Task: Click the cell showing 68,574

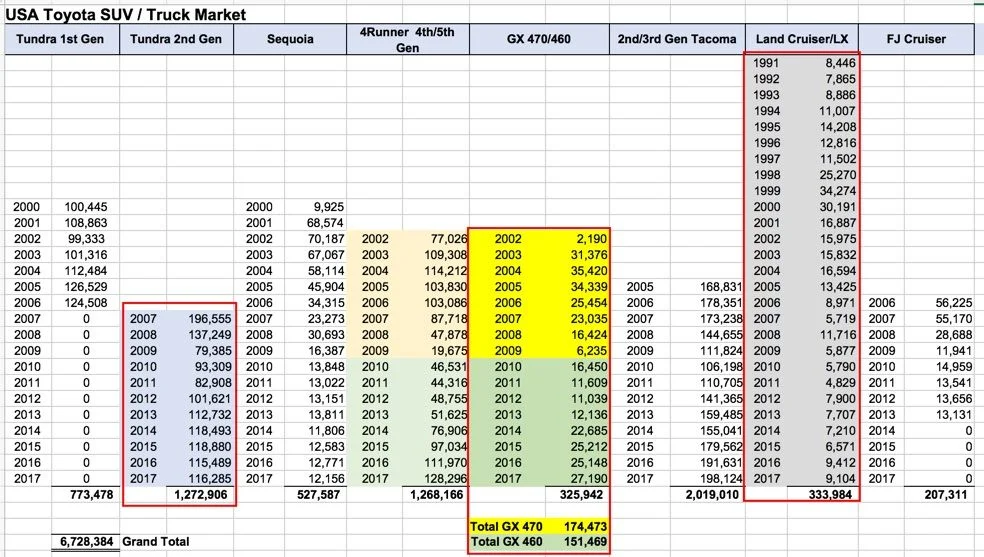Action: 326,223
